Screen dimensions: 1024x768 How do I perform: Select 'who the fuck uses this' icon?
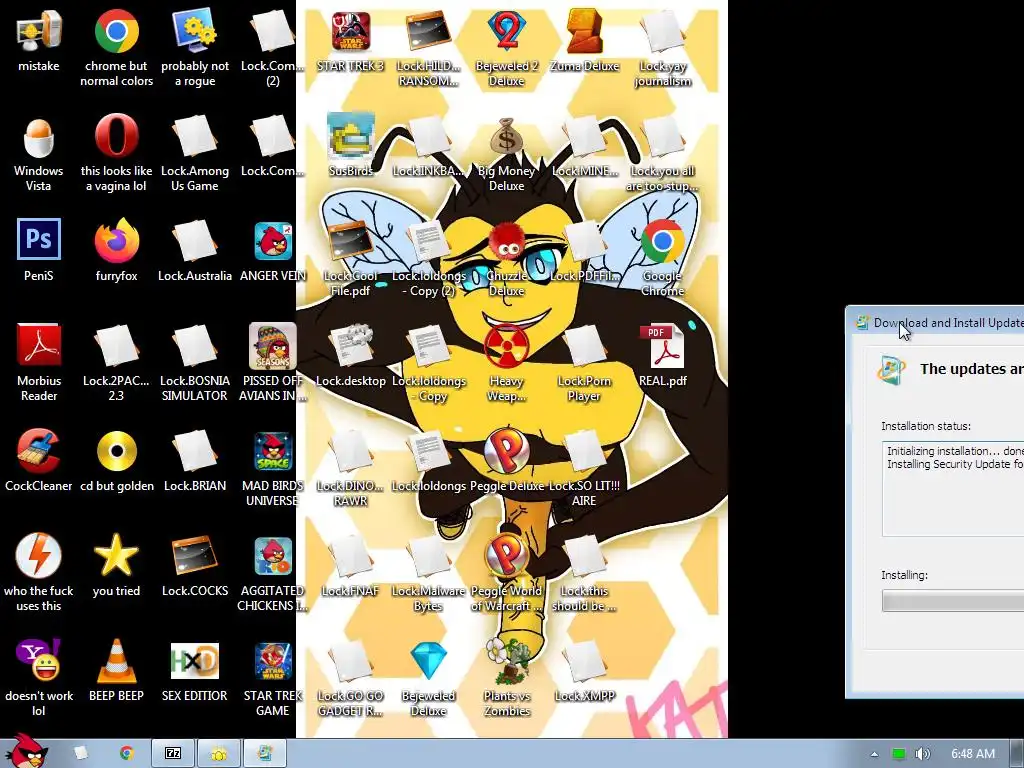click(x=39, y=556)
